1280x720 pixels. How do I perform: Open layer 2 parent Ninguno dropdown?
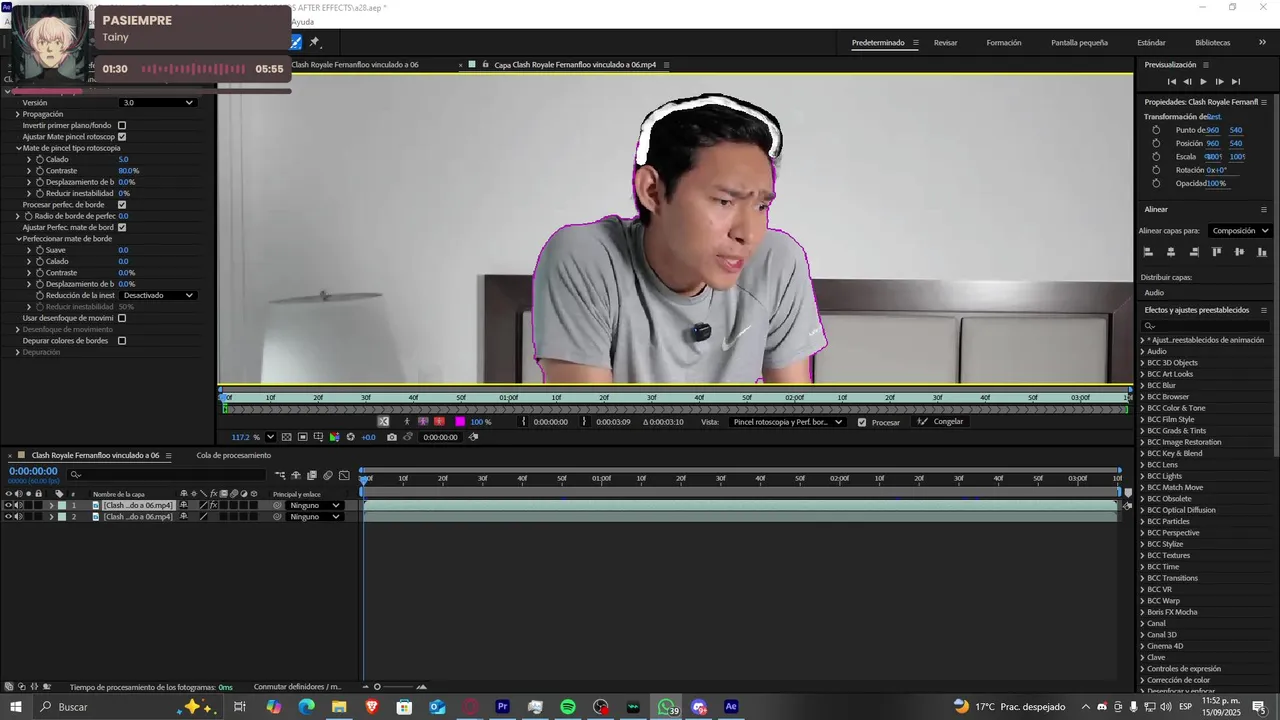[314, 517]
